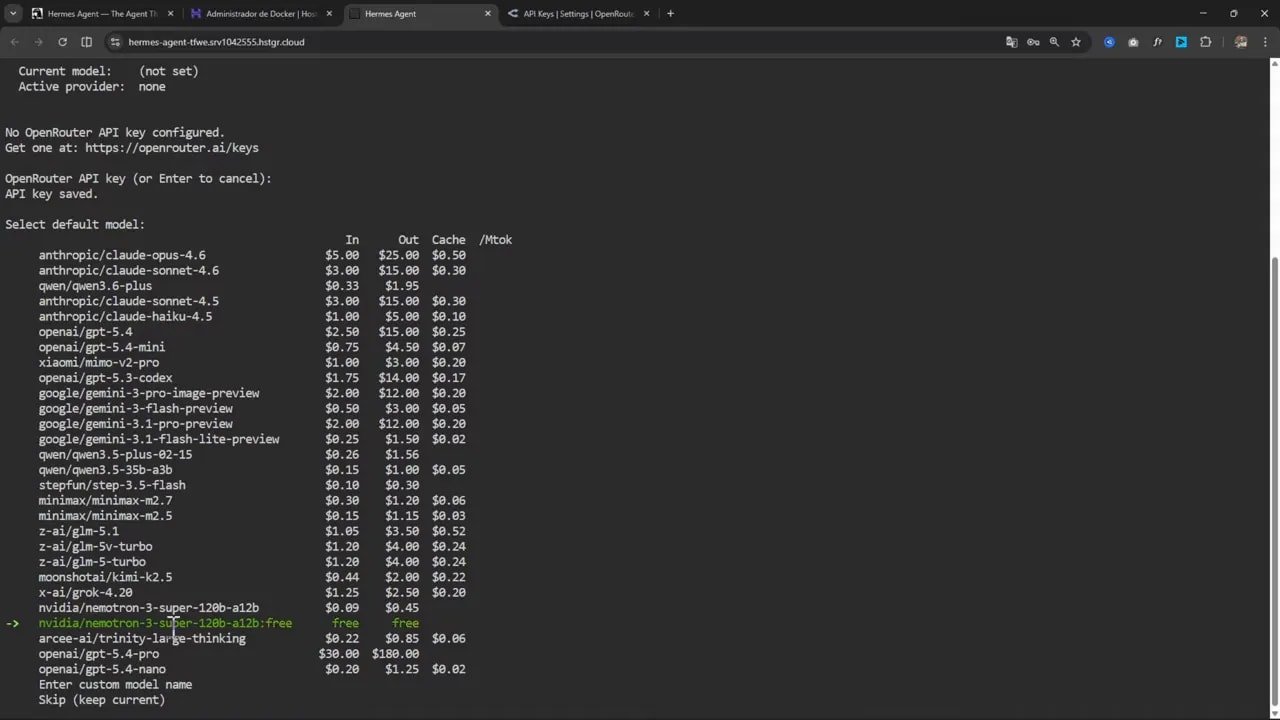
Task: Open the https://openrouter.ai/keys link
Action: (x=171, y=148)
